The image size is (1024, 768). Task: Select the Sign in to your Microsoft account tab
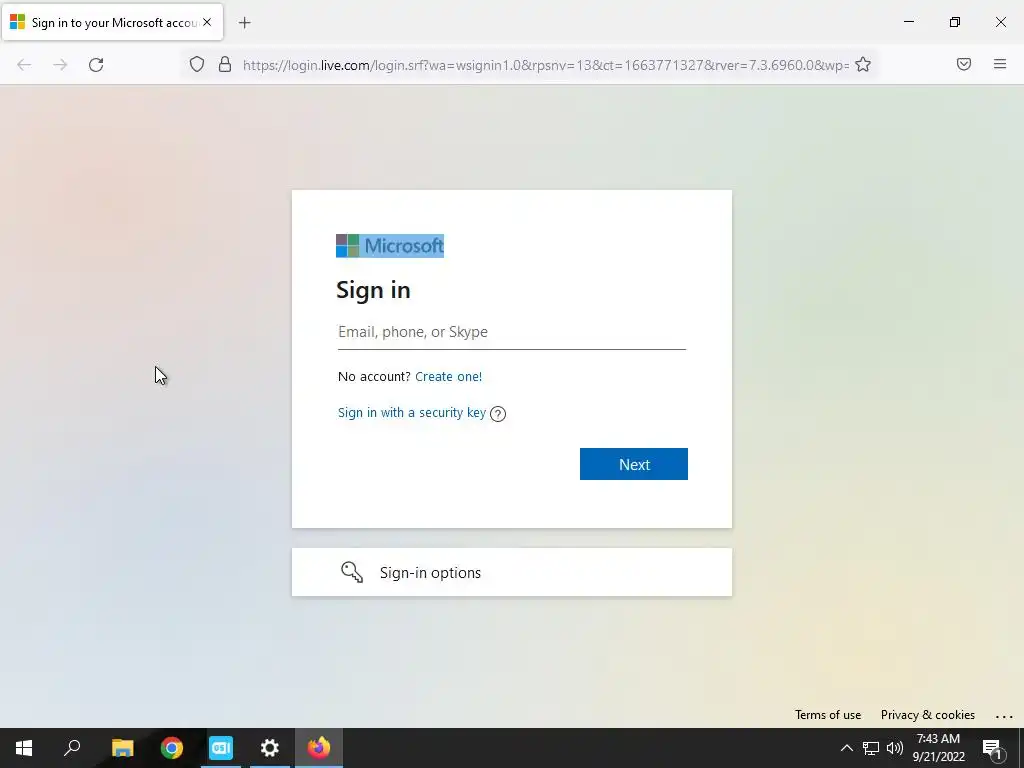pyautogui.click(x=112, y=22)
